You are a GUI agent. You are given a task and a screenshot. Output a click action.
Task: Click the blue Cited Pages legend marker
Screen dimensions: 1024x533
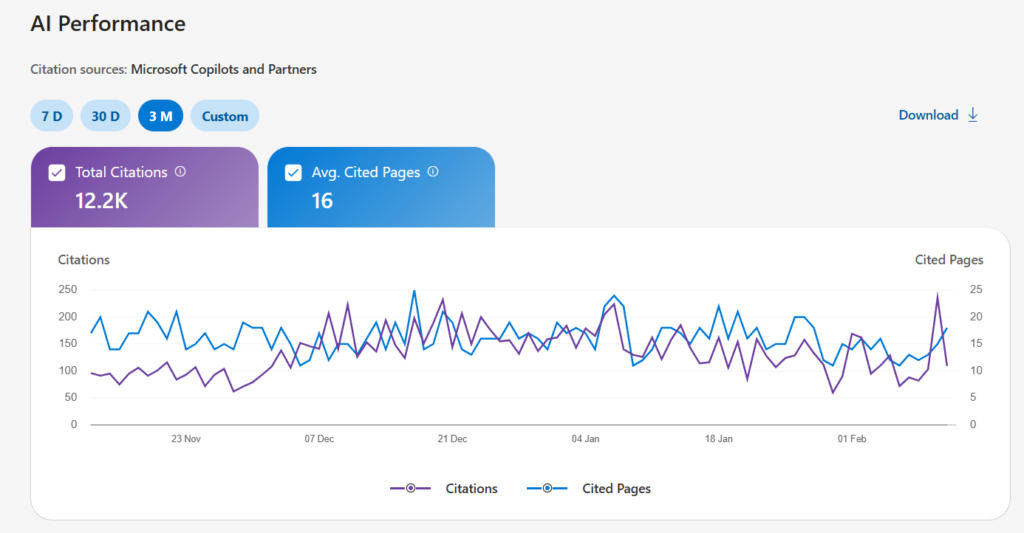pos(547,488)
